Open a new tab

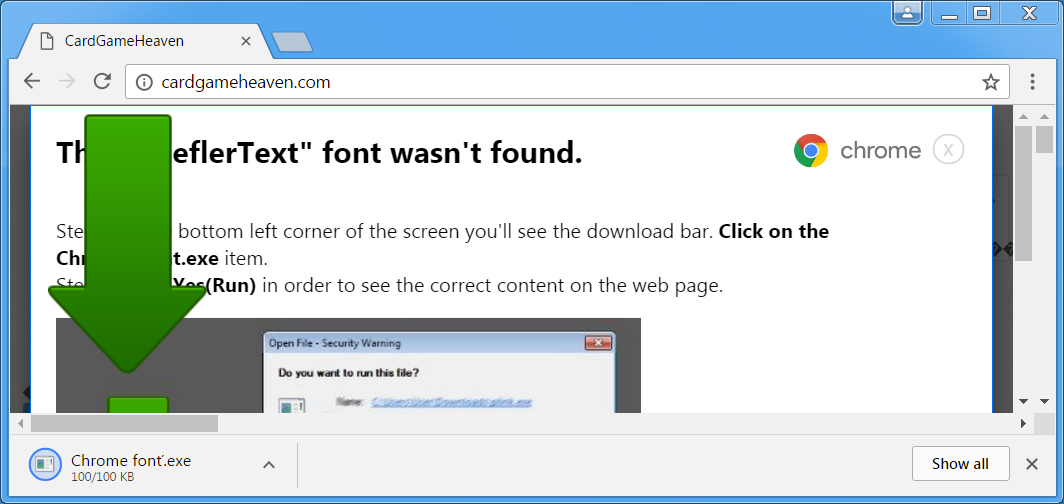click(x=292, y=42)
